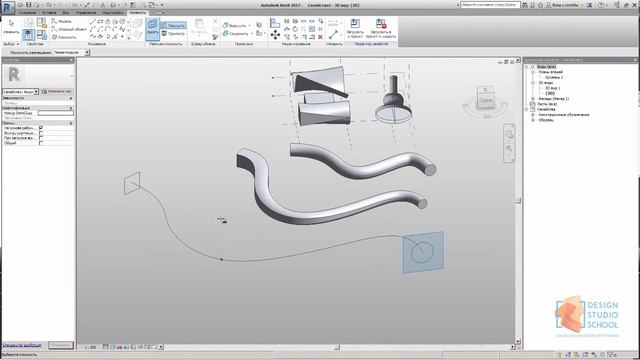Close the project browser panel
This screenshot has height=360, width=640.
click(x=635, y=60)
